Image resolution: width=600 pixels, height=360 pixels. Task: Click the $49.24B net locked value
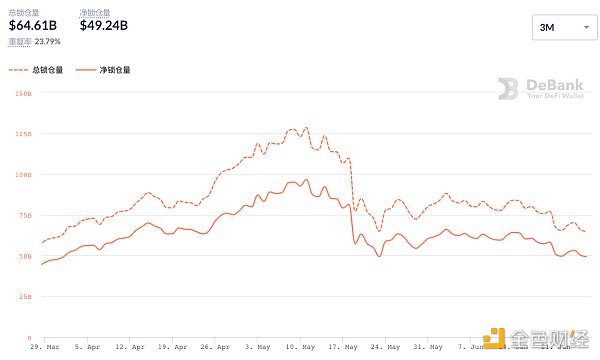pyautogui.click(x=104, y=26)
